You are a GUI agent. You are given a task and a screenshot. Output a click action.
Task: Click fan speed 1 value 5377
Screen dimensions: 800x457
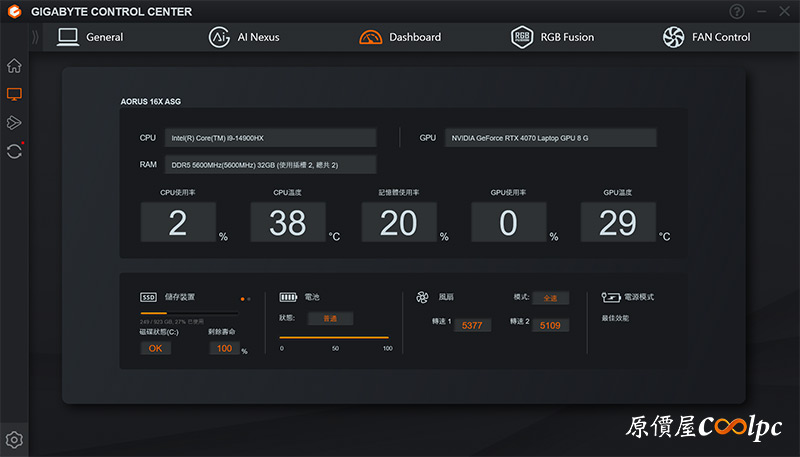(x=472, y=325)
